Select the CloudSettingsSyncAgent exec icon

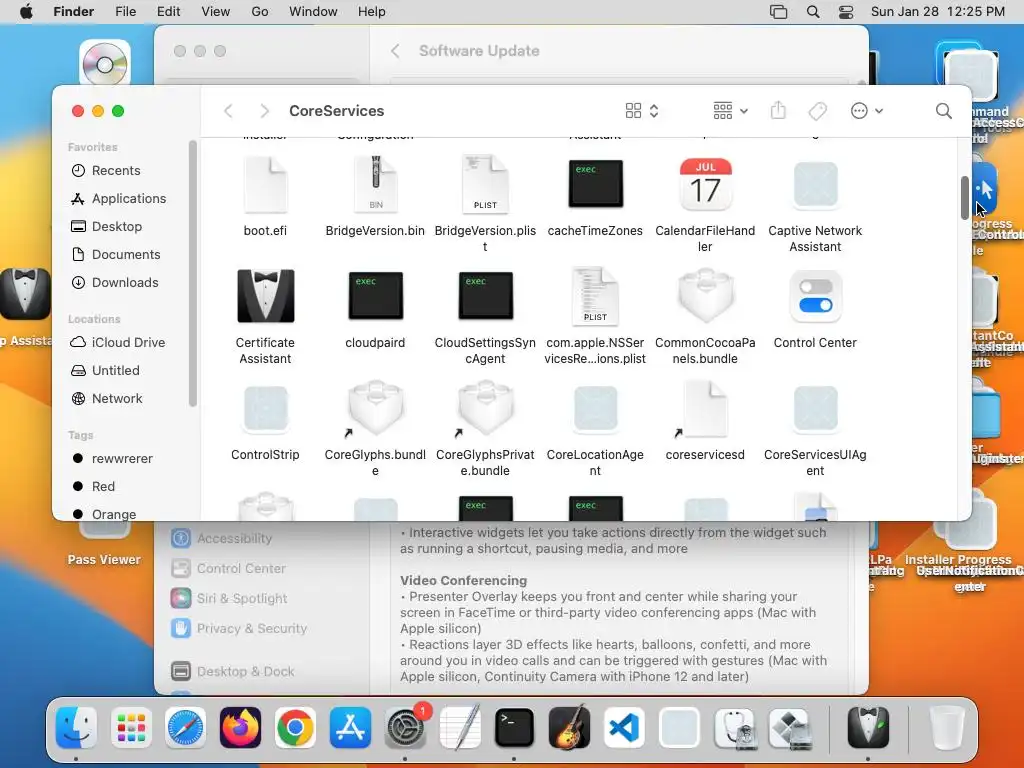(x=485, y=296)
